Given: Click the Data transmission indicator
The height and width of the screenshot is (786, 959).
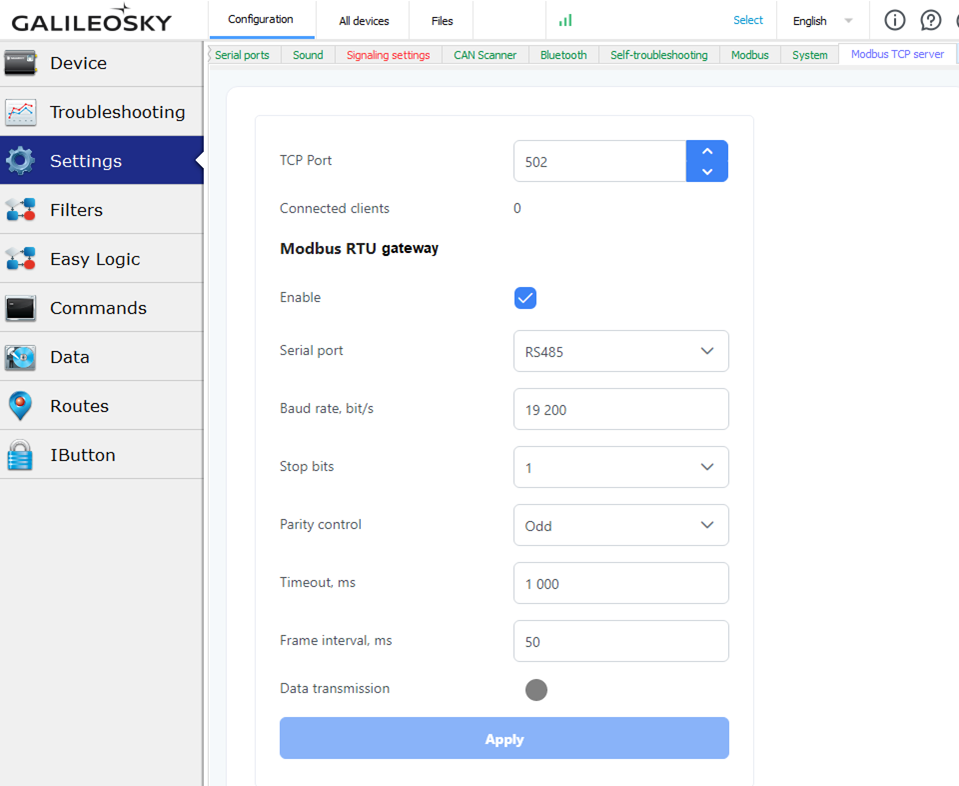Looking at the screenshot, I should (536, 690).
